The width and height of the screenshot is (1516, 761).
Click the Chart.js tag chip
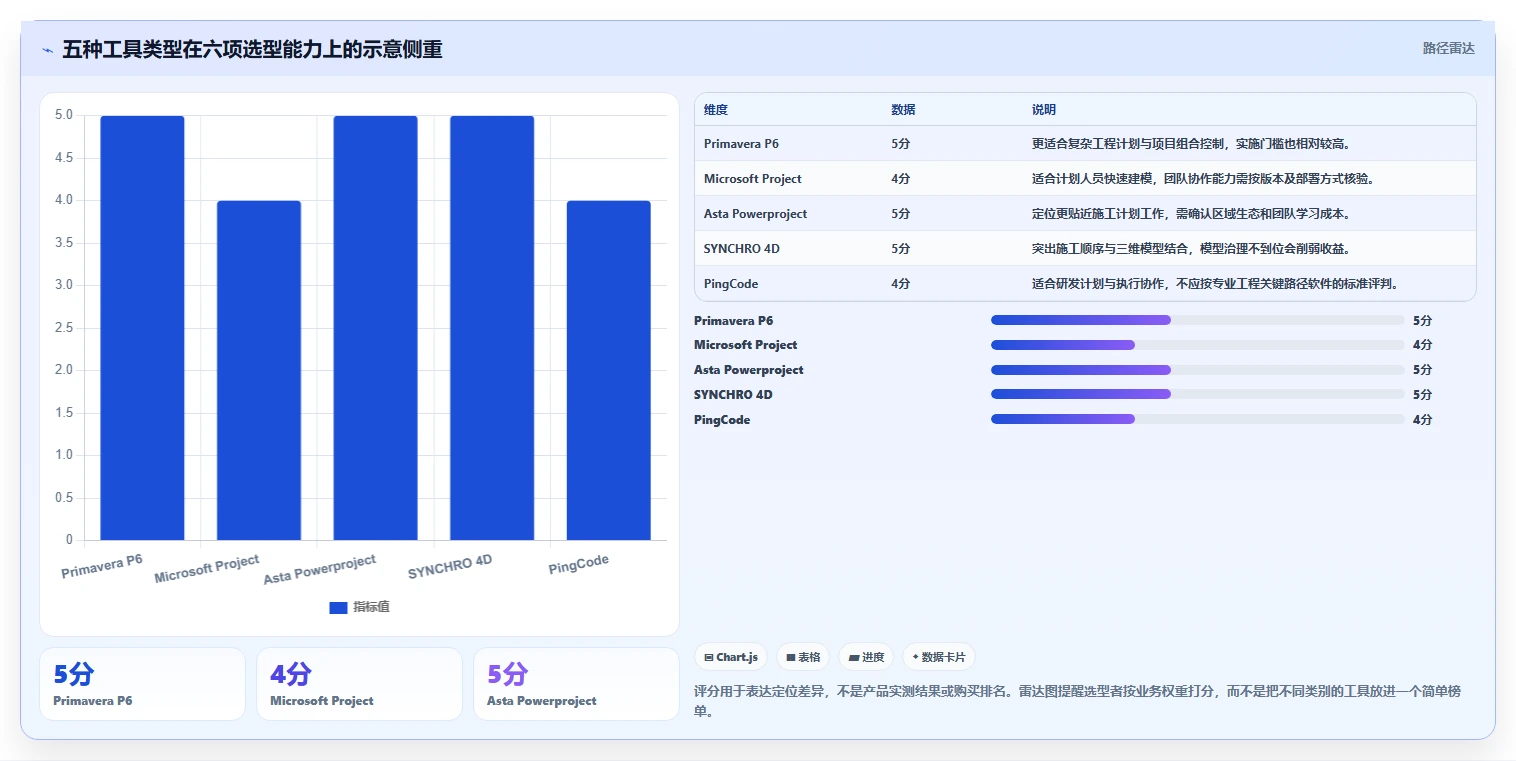pyautogui.click(x=731, y=657)
